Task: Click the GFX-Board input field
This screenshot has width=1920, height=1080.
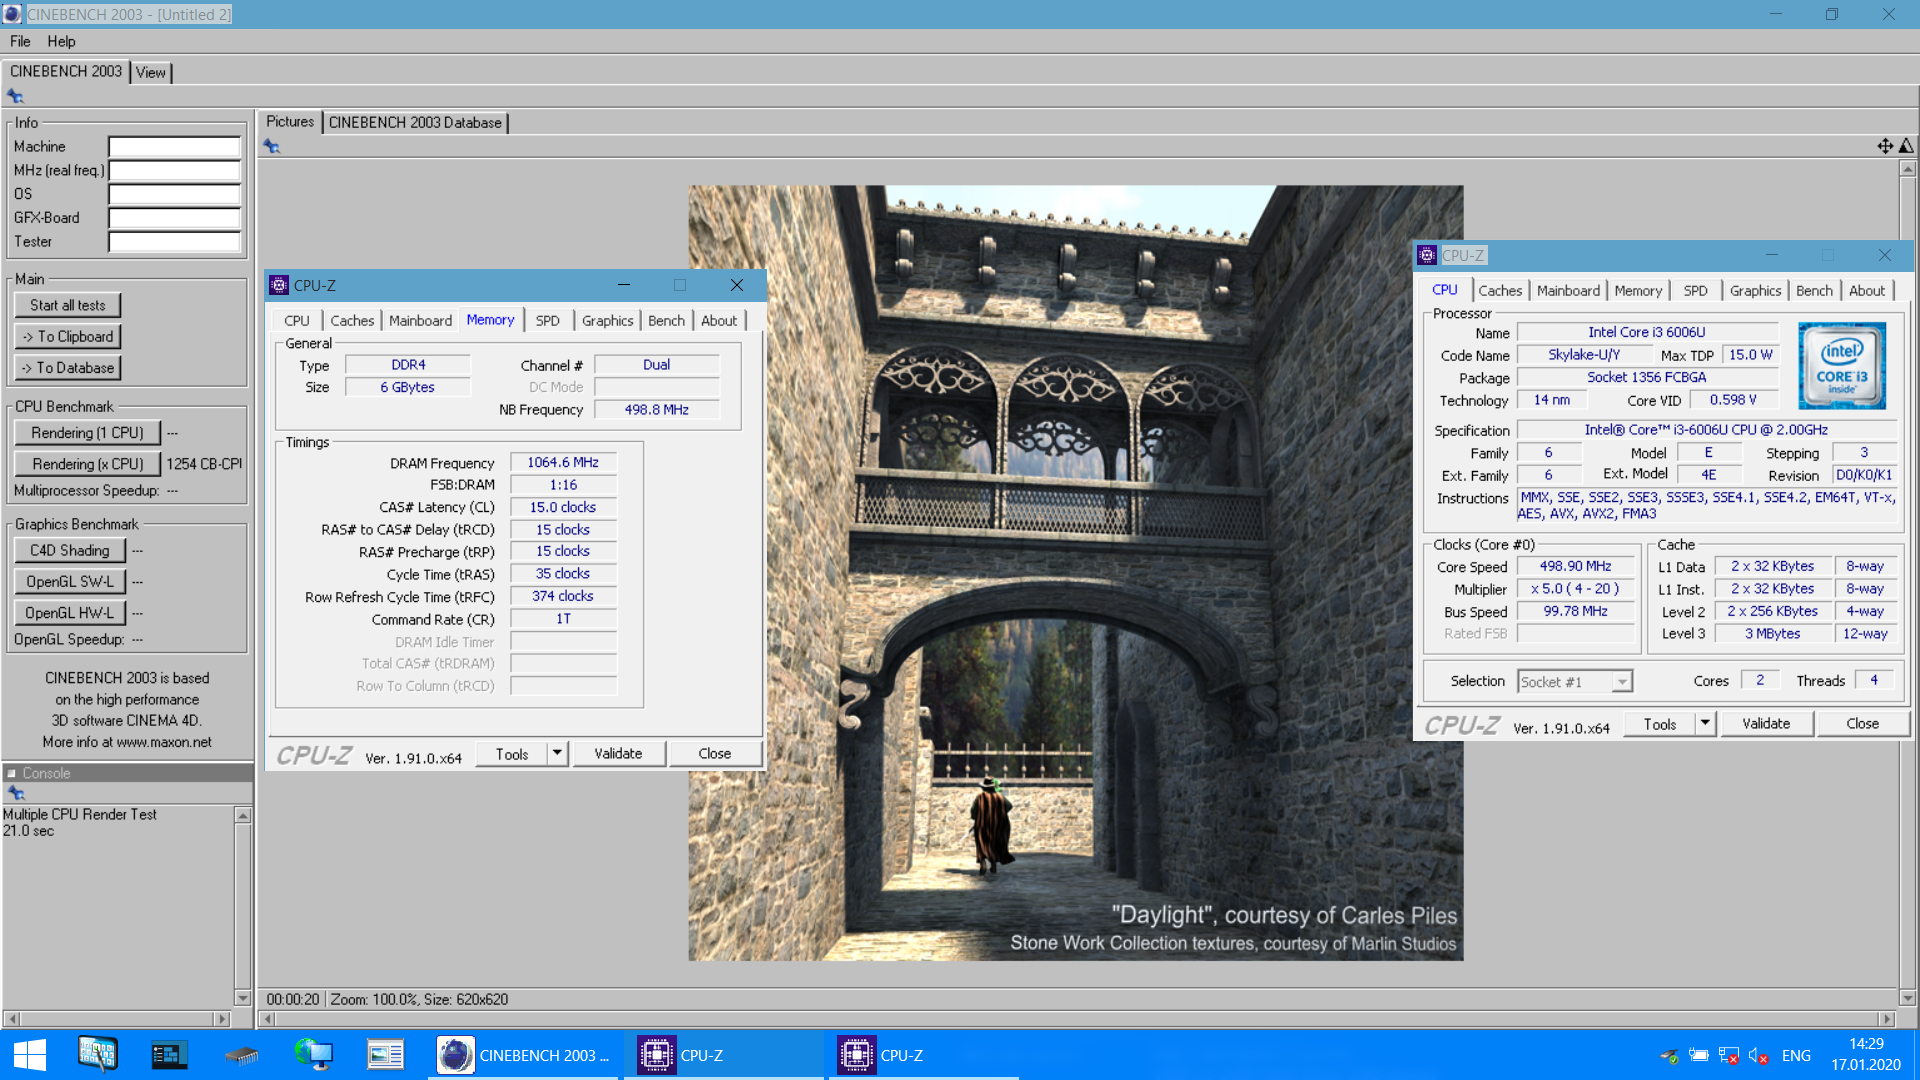Action: tap(174, 217)
